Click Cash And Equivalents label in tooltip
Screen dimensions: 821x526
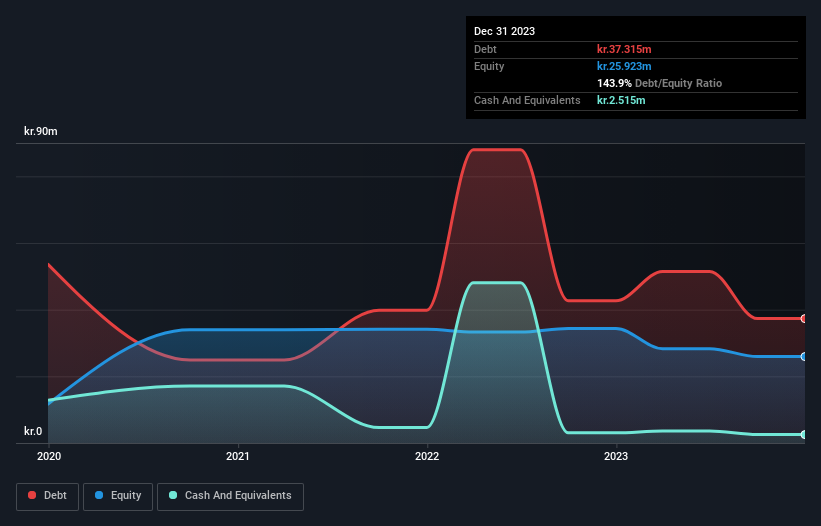[x=527, y=100]
